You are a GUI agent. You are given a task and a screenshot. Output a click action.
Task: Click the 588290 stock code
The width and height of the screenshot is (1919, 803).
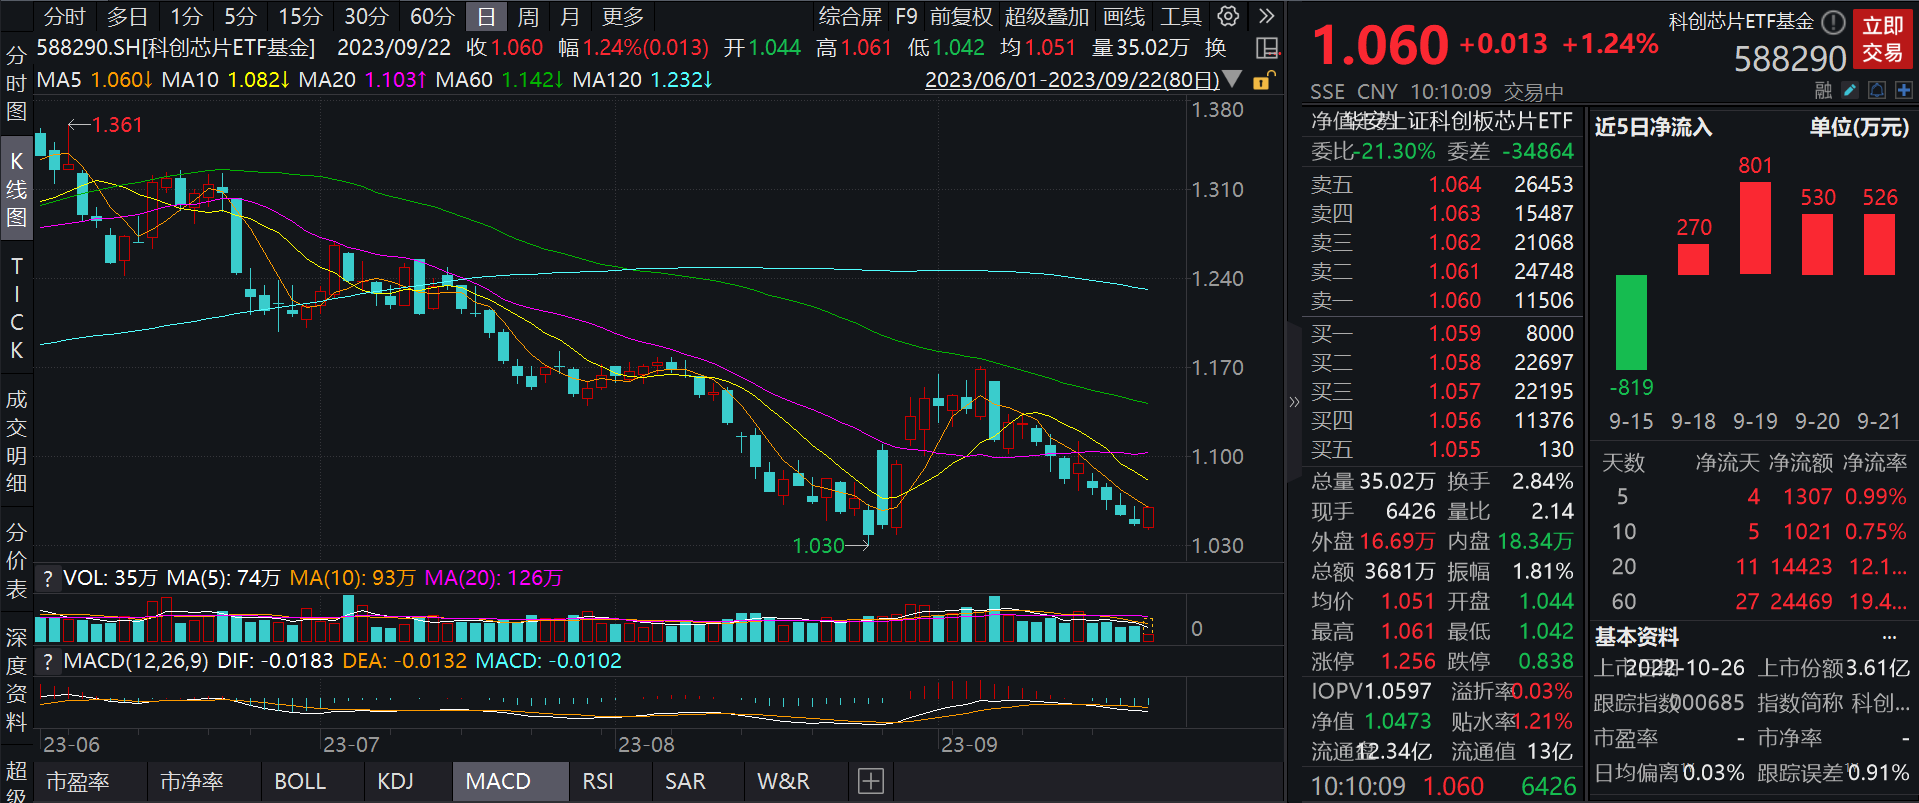click(x=1790, y=59)
